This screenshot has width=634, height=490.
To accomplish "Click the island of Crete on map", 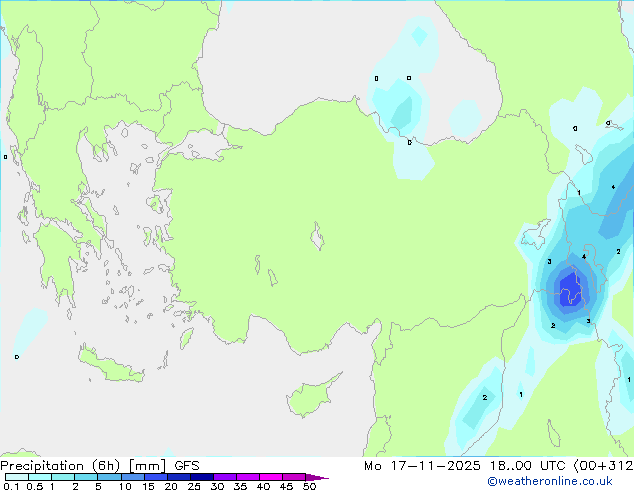I will point(110,365).
